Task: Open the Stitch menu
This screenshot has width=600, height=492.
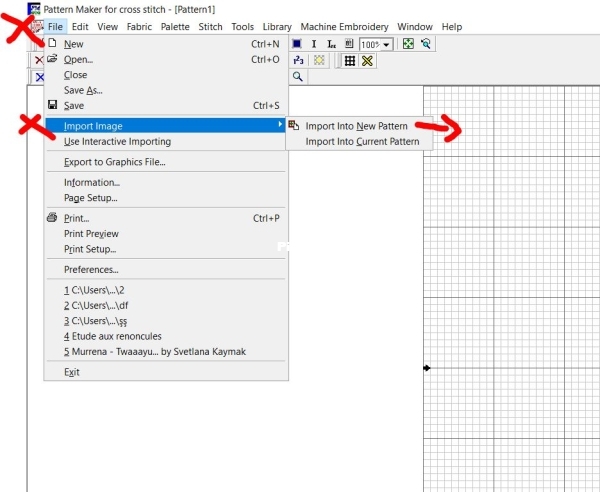Action: click(x=210, y=27)
